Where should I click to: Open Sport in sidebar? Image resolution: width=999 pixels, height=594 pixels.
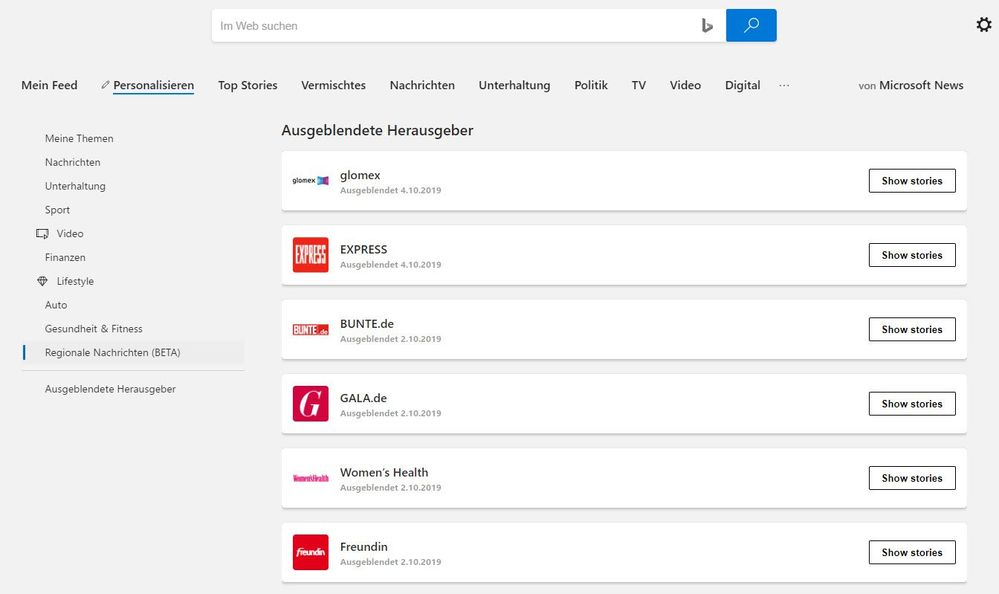pos(57,210)
